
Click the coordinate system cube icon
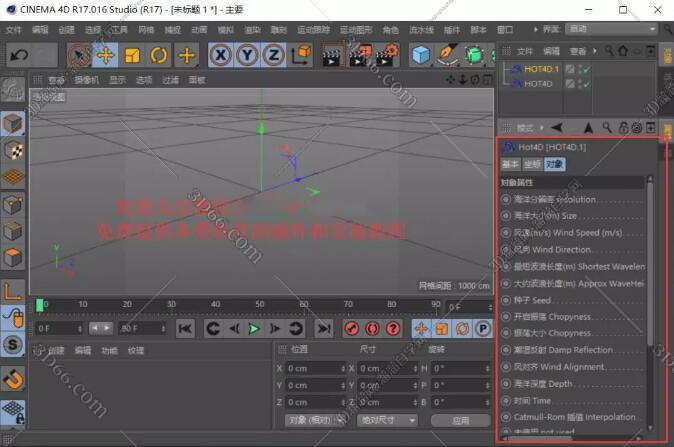(301, 55)
